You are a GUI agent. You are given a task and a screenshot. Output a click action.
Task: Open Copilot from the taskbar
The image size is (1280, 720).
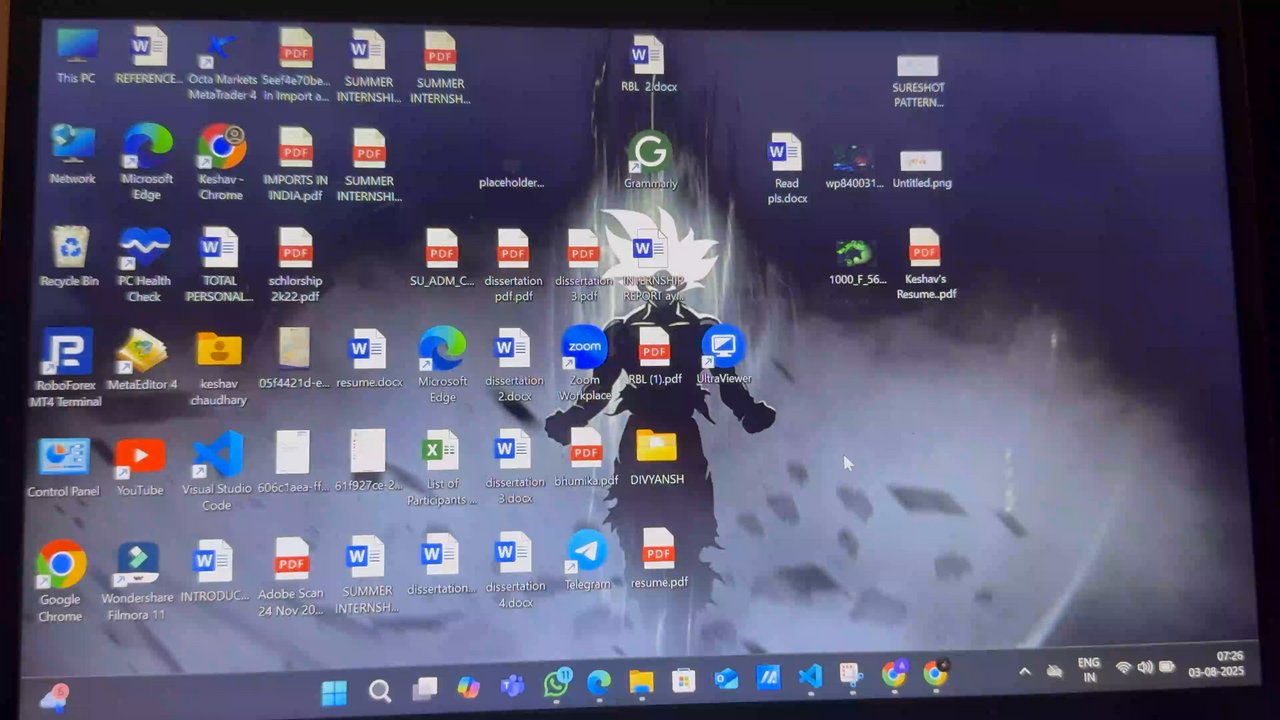(468, 688)
